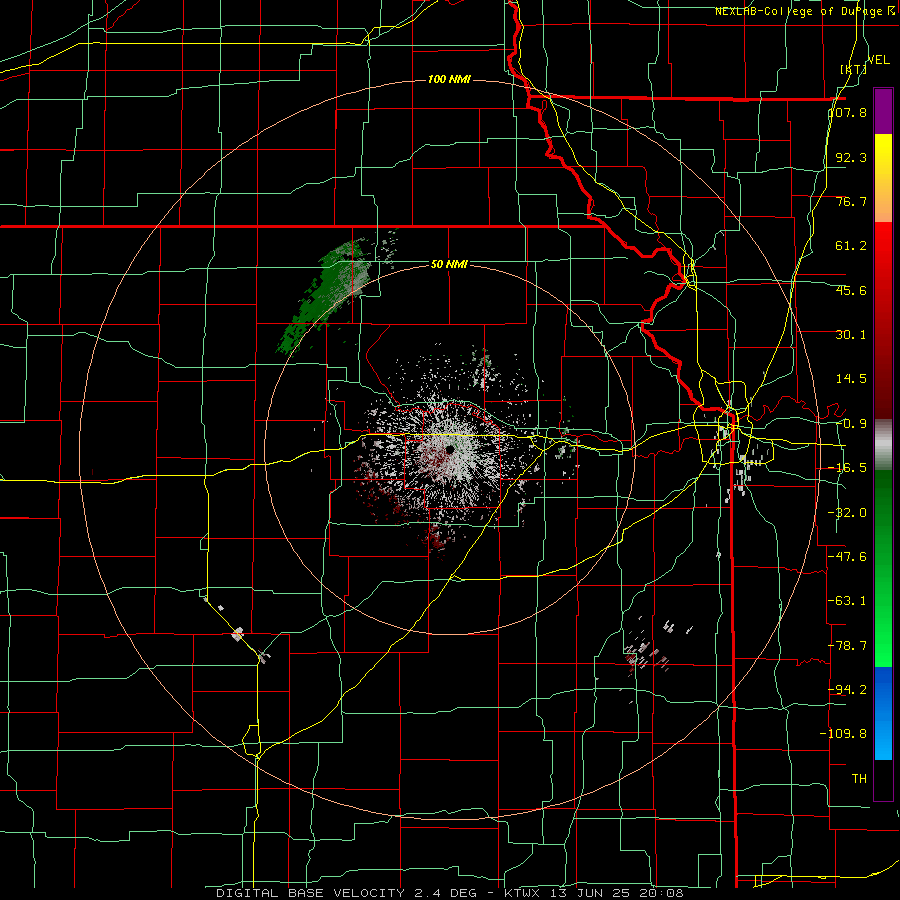This screenshot has height=900, width=900.
Task: Click the [KT] units label
Action: pyautogui.click(x=853, y=69)
